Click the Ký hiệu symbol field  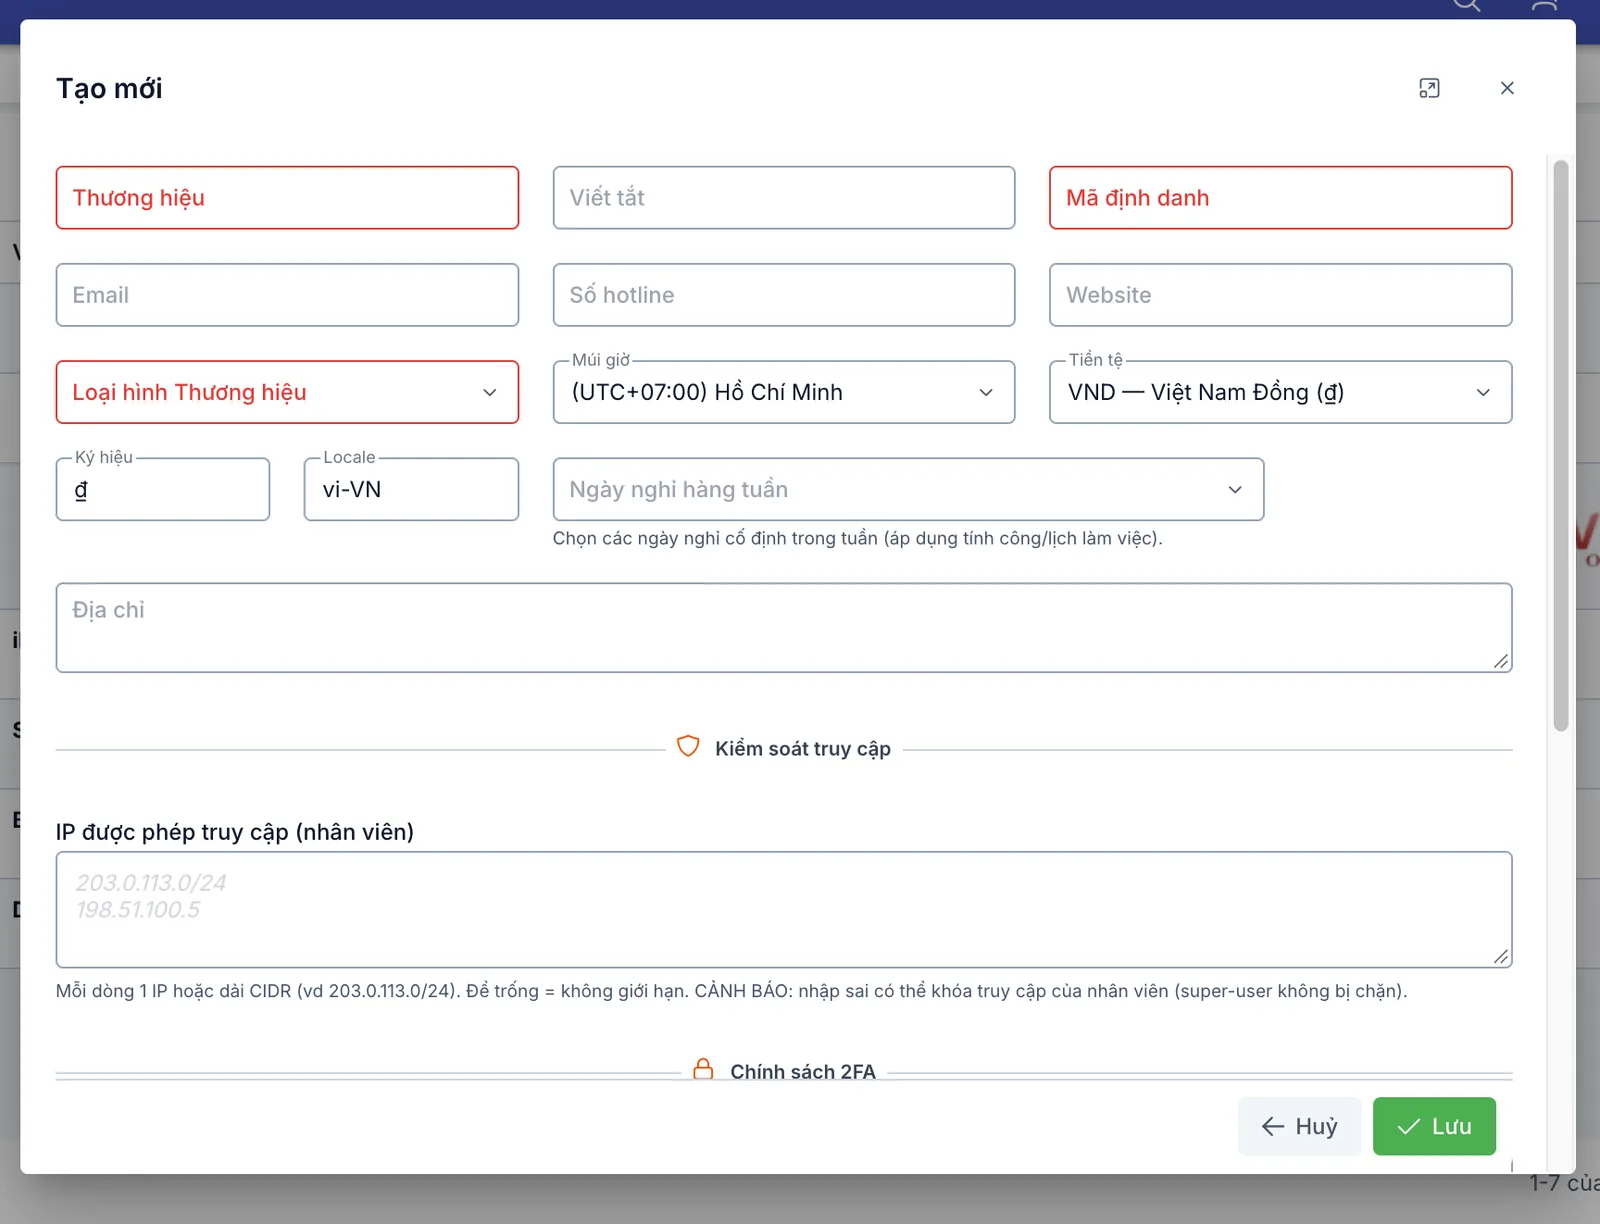tap(163, 489)
